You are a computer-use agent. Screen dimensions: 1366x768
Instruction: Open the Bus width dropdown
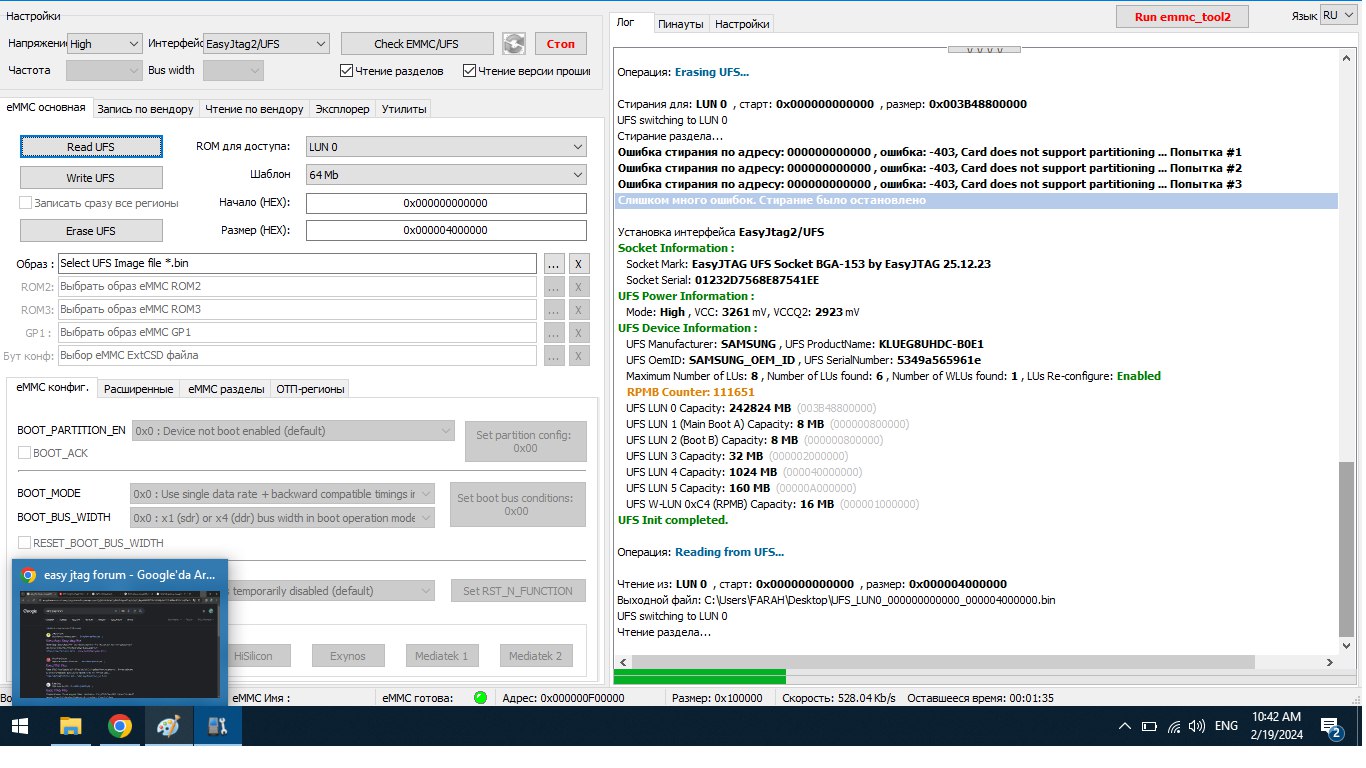pos(233,70)
